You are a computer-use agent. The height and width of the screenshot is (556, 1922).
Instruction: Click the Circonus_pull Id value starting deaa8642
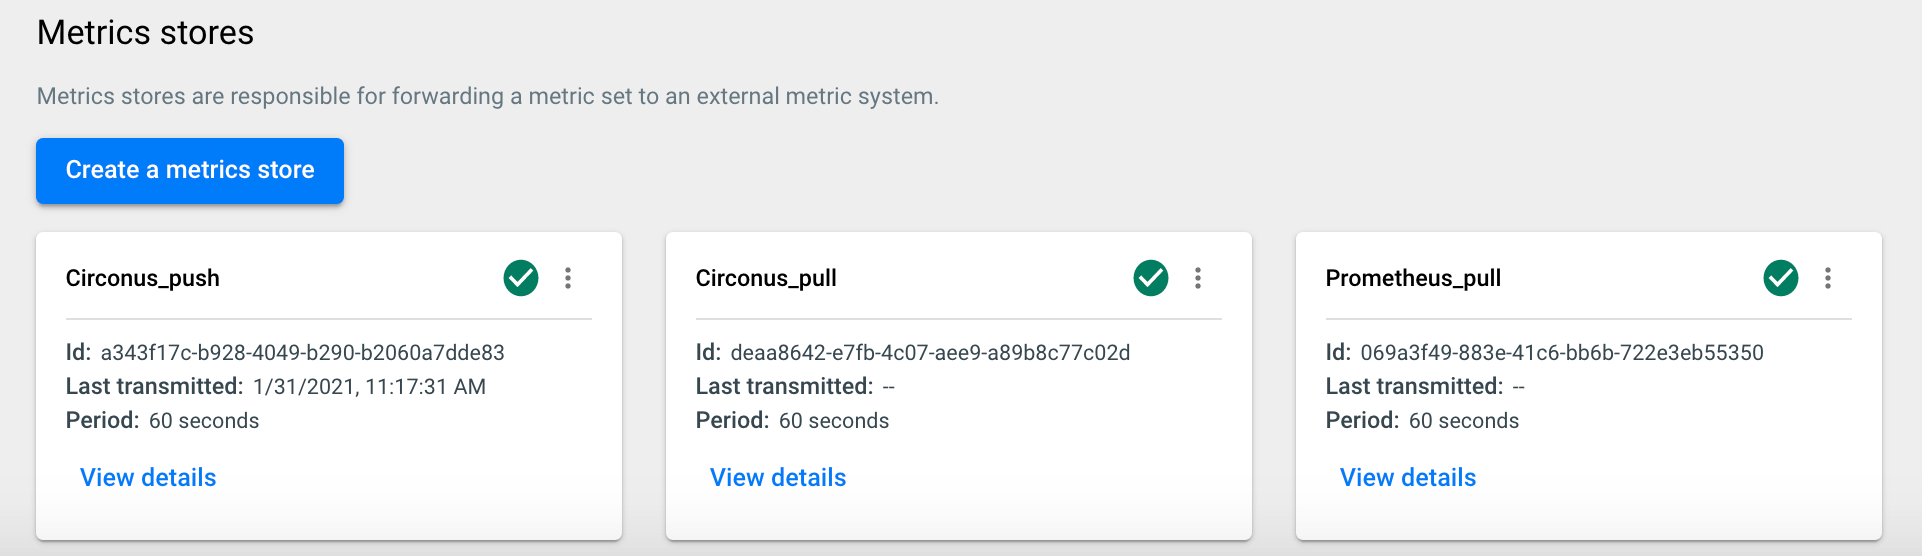(x=930, y=353)
